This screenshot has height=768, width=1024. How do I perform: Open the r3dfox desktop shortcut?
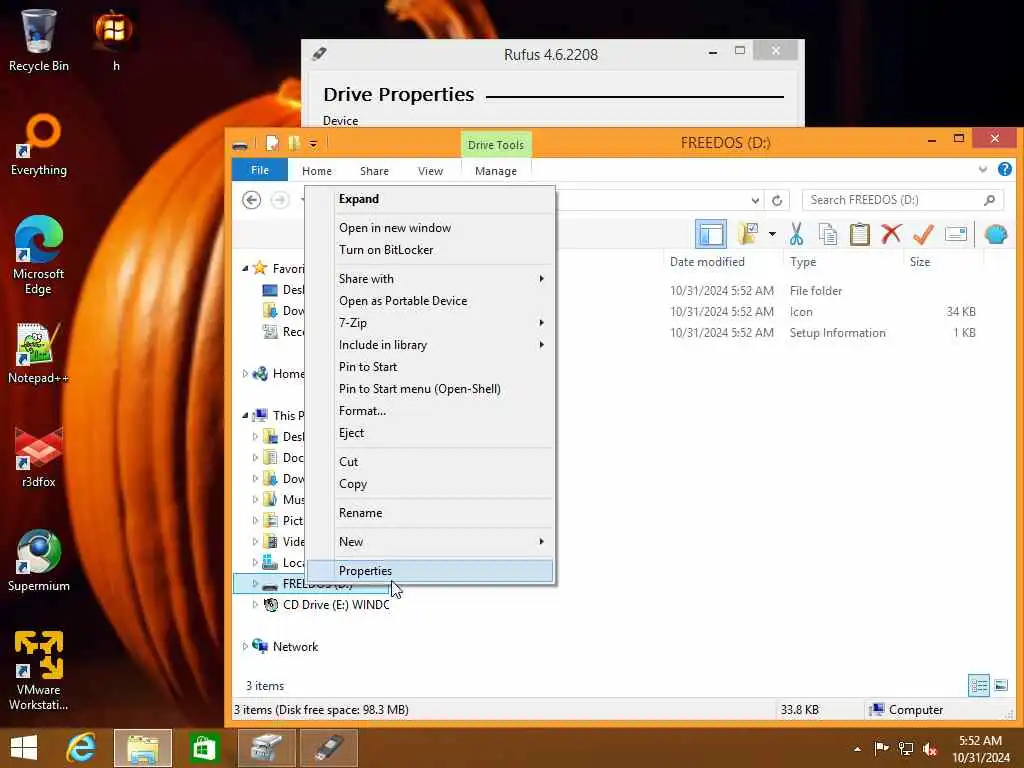tap(39, 457)
